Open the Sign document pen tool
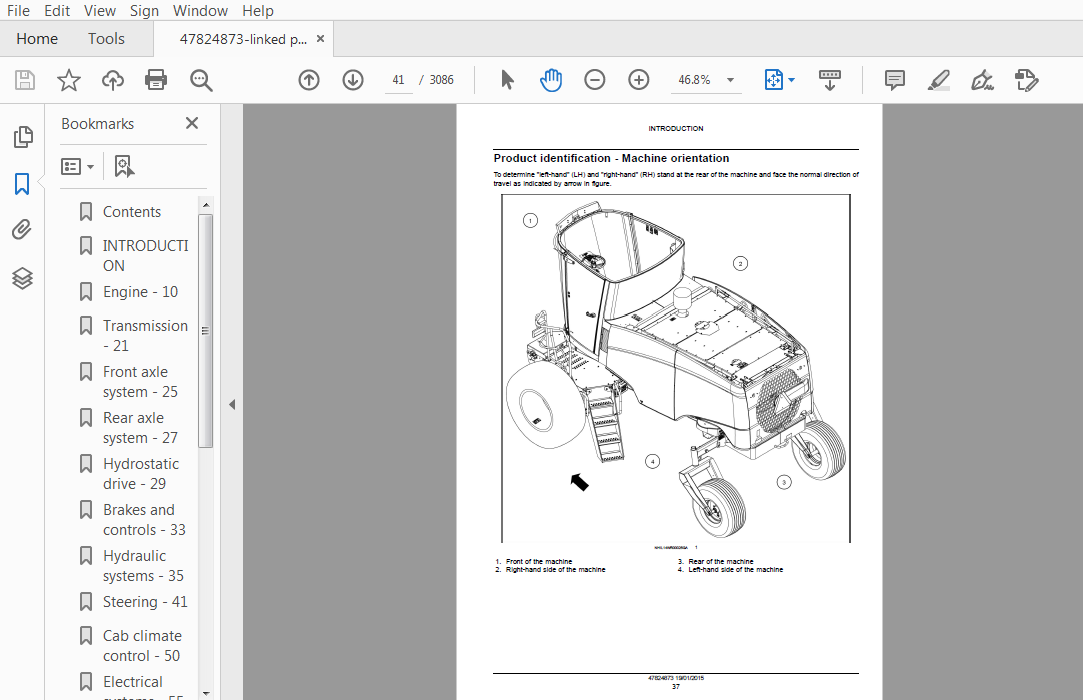The image size is (1083, 700). (x=982, y=80)
